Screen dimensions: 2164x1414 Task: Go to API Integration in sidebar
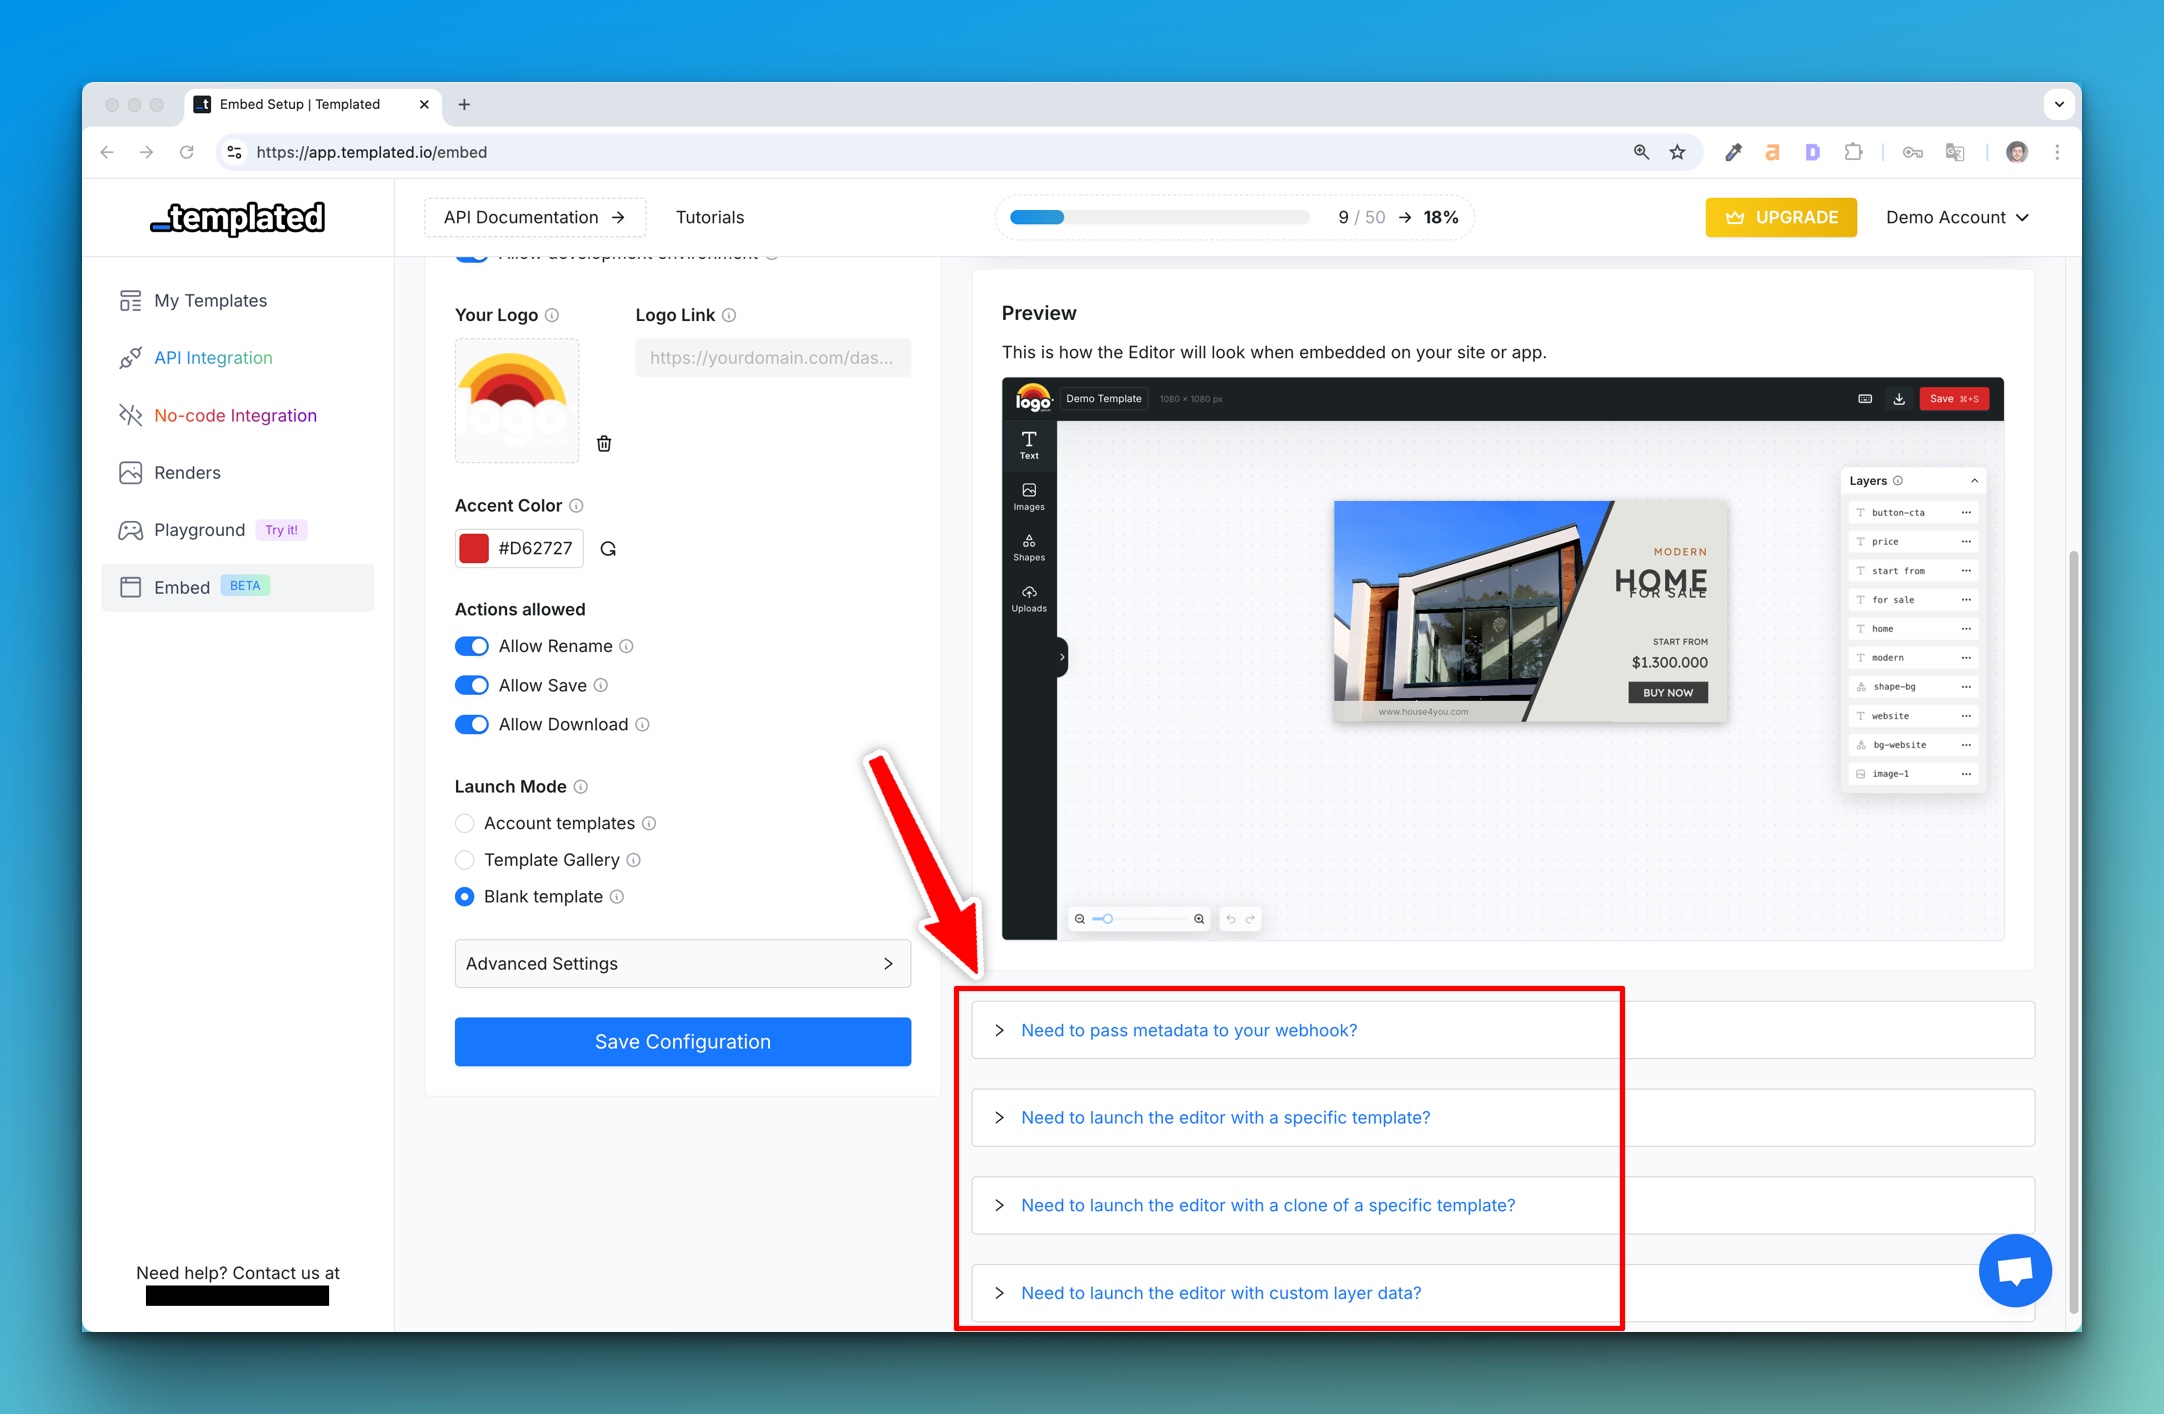(x=238, y=358)
